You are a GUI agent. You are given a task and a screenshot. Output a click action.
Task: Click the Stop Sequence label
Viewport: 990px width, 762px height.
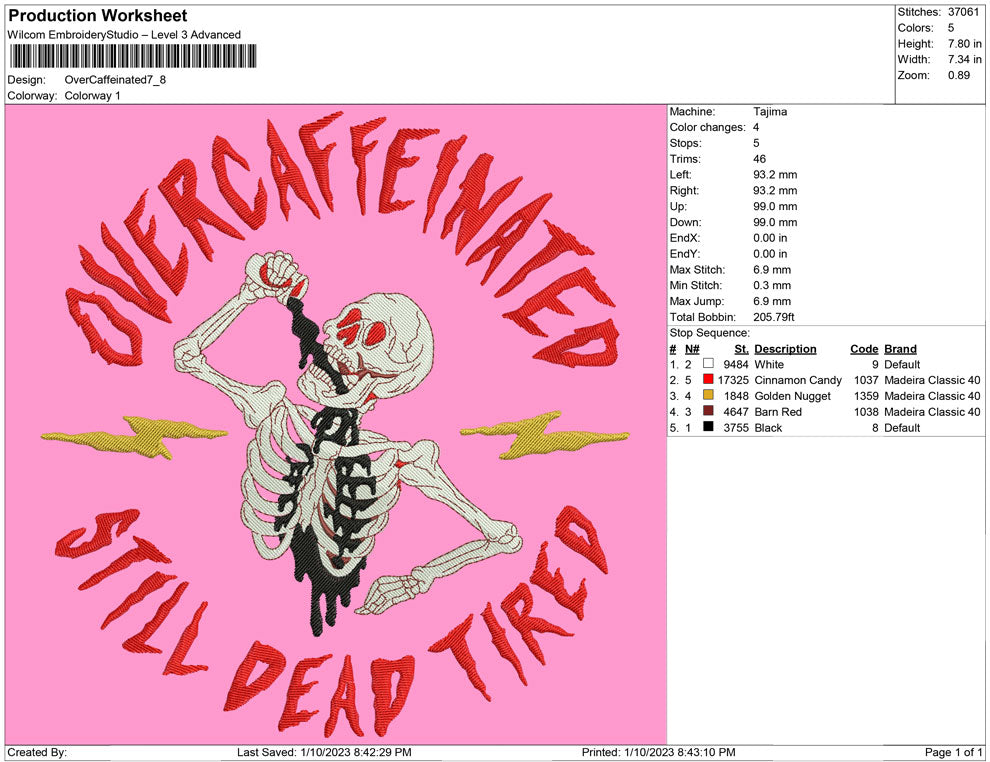[709, 333]
